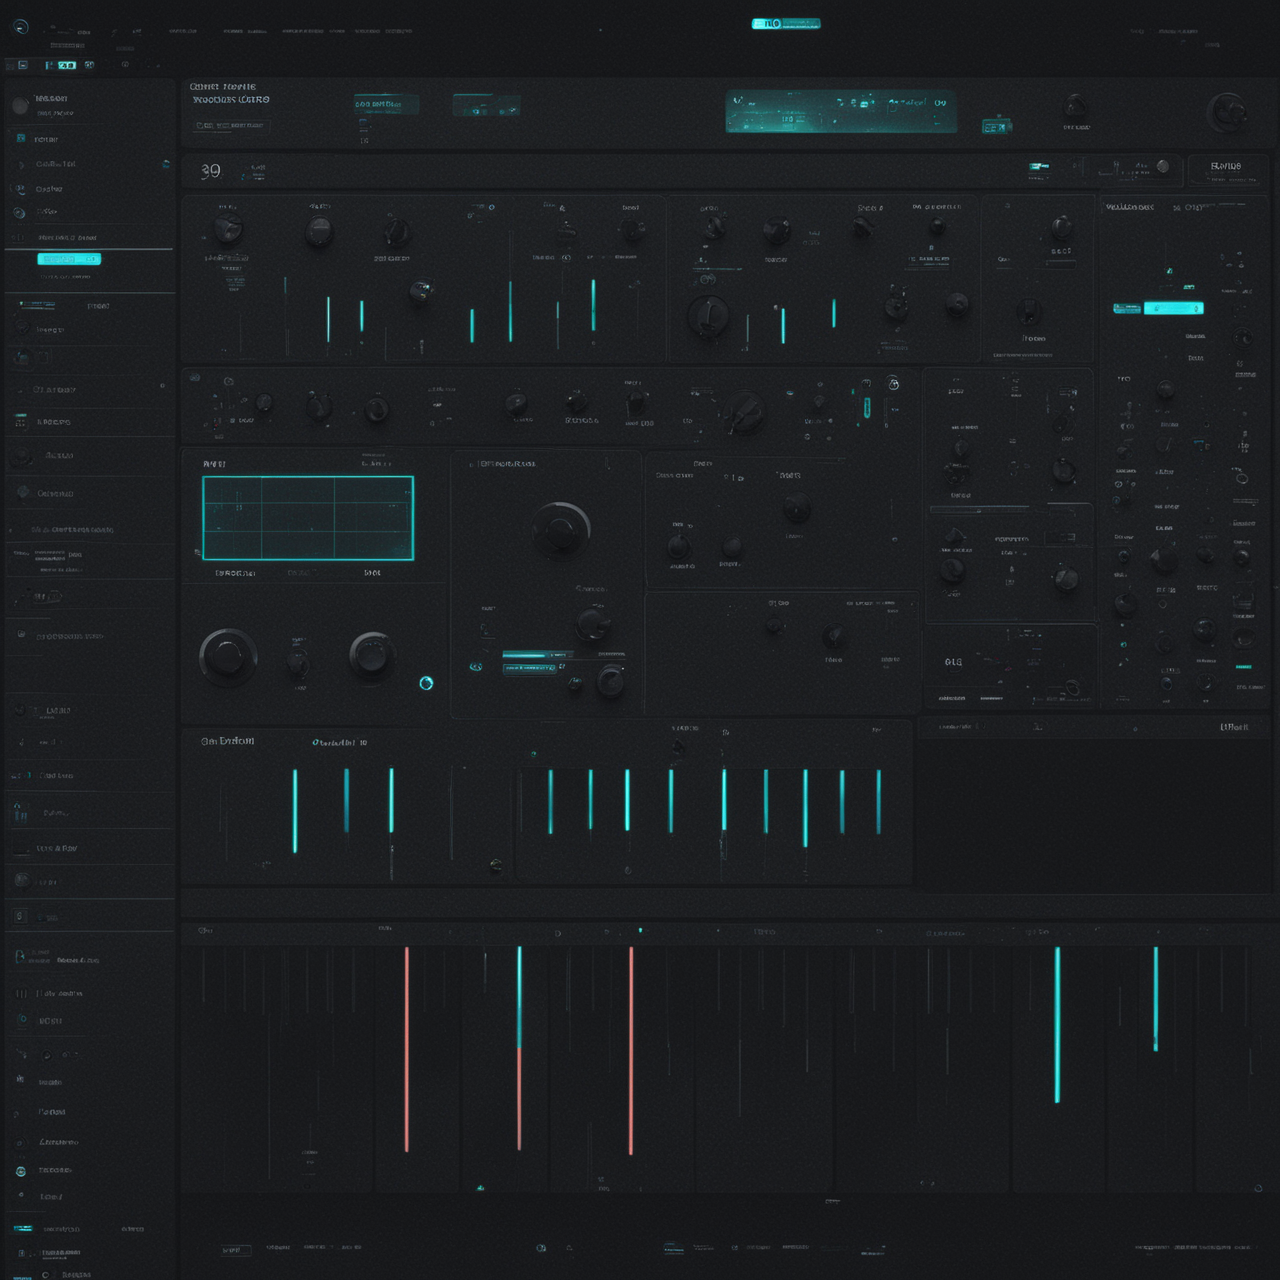This screenshot has height=1280, width=1280.
Task: Toggle the cyan highlighted switch in the top-left toolbar
Action: [66, 65]
